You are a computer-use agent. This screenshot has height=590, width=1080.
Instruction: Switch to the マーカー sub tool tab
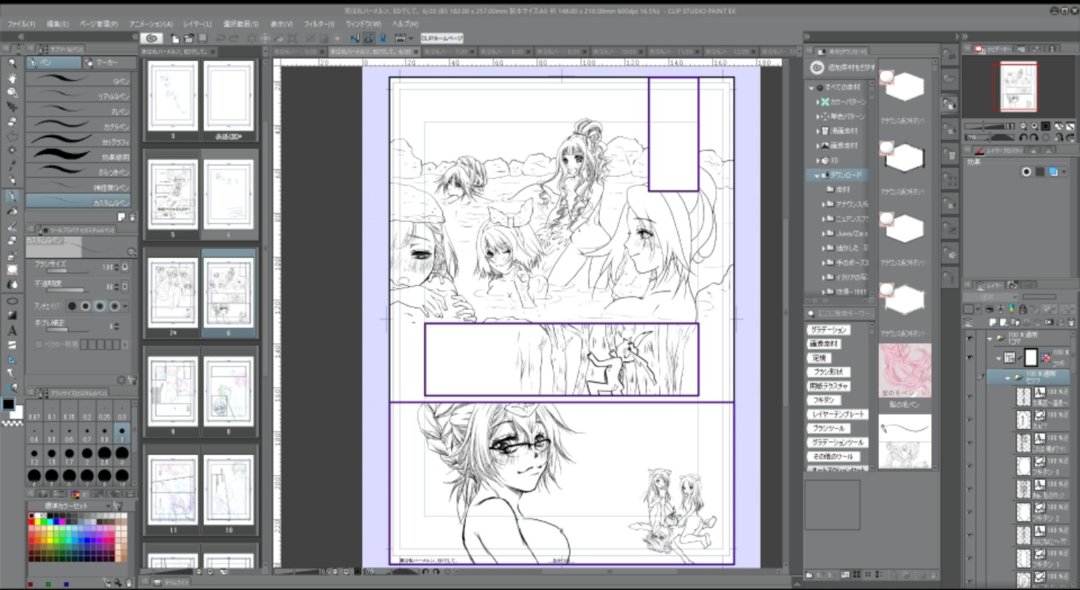click(x=108, y=63)
